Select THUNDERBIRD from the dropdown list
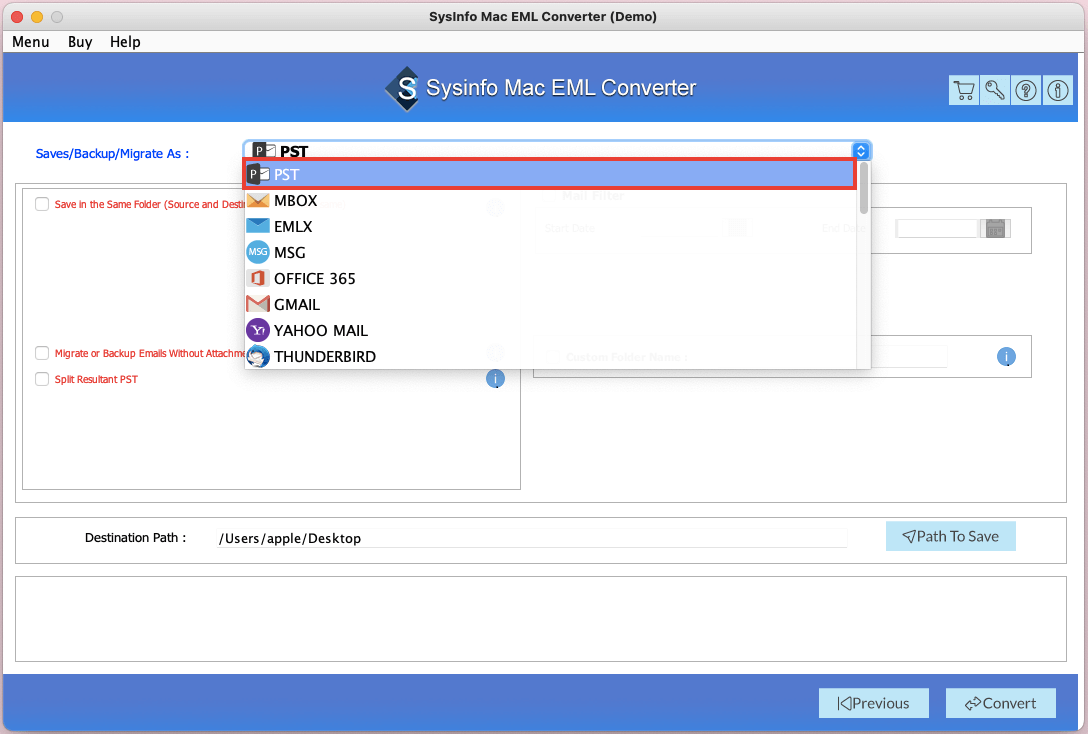1088x734 pixels. (551, 357)
